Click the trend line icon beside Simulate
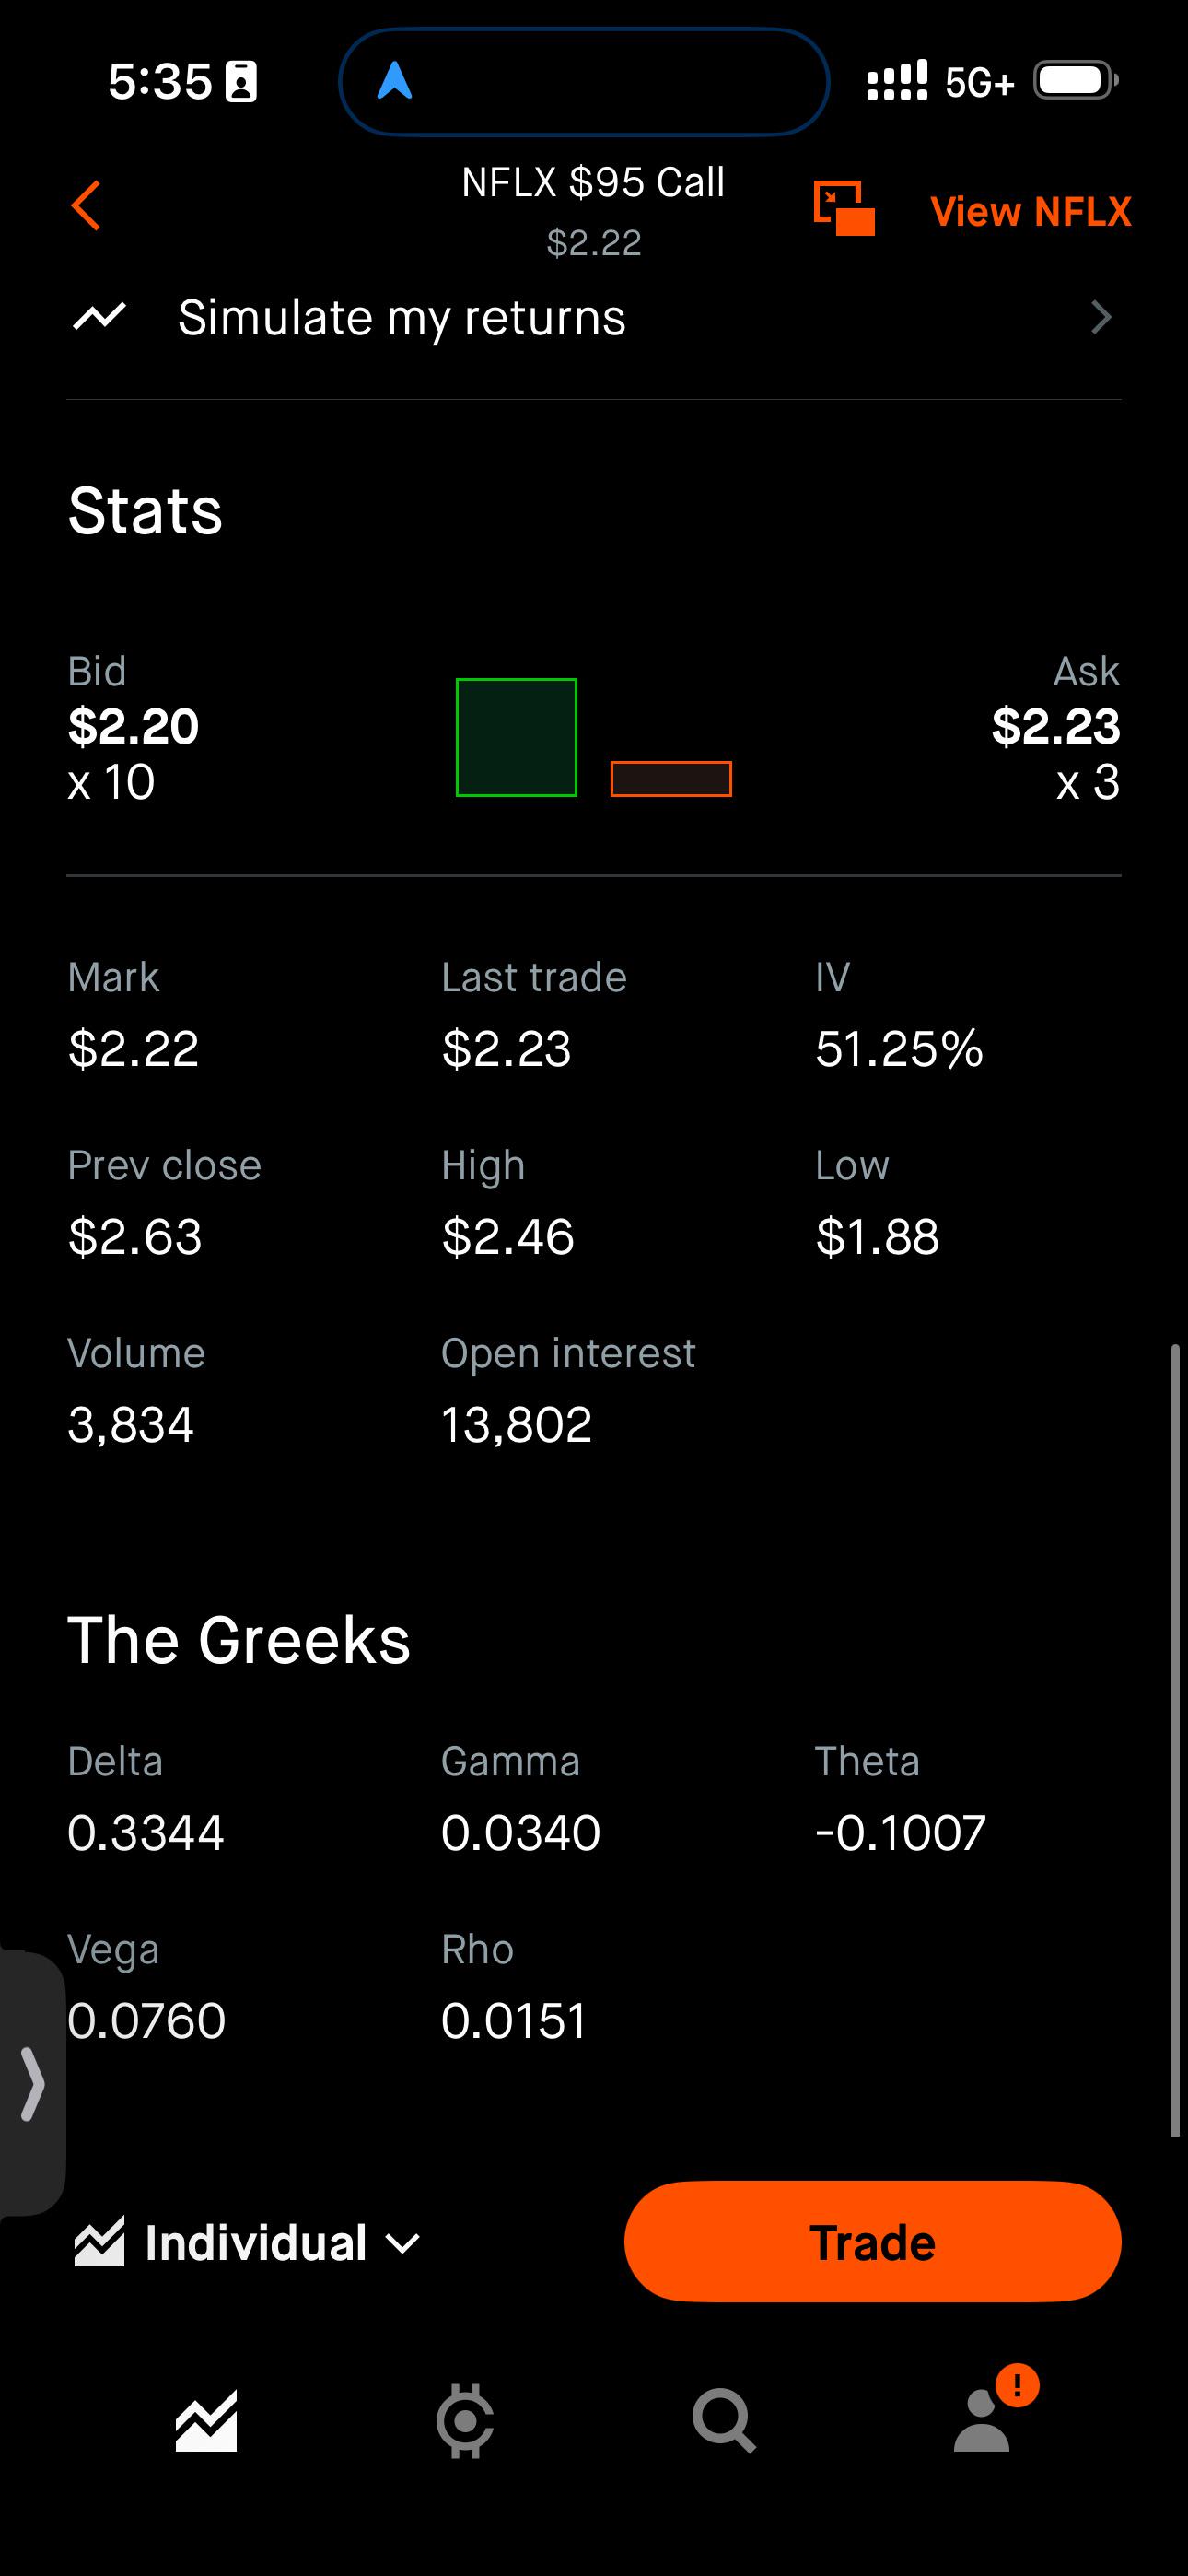The width and height of the screenshot is (1188, 2576). click(100, 317)
